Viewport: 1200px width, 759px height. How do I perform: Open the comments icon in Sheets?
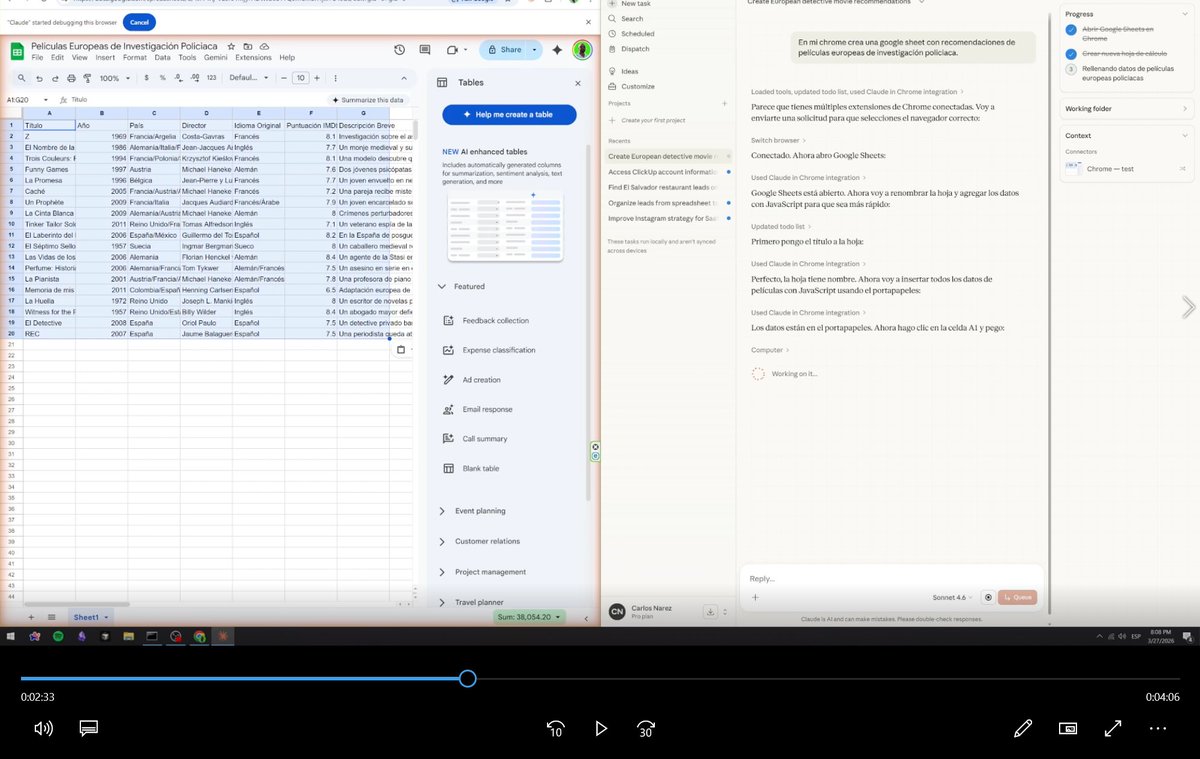click(425, 49)
